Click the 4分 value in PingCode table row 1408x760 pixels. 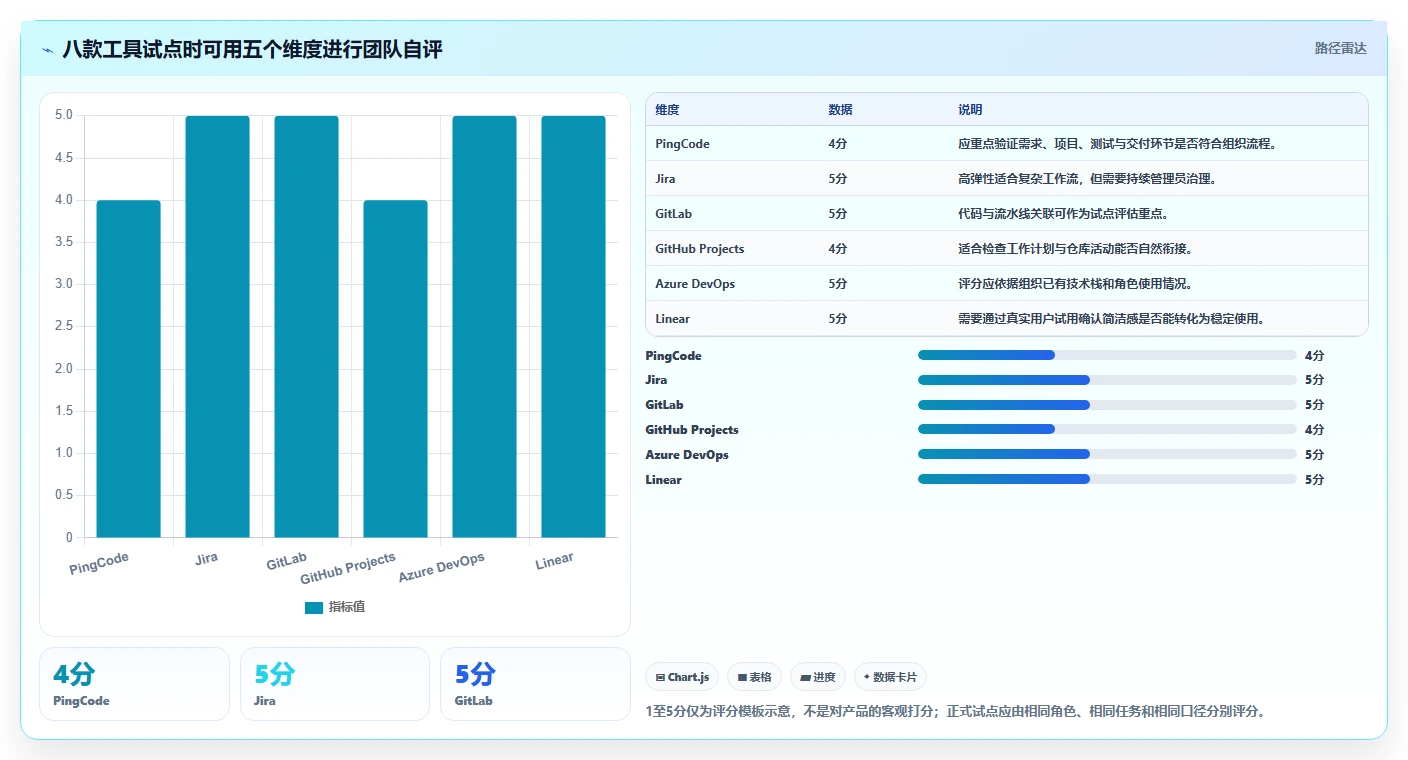[x=838, y=144]
